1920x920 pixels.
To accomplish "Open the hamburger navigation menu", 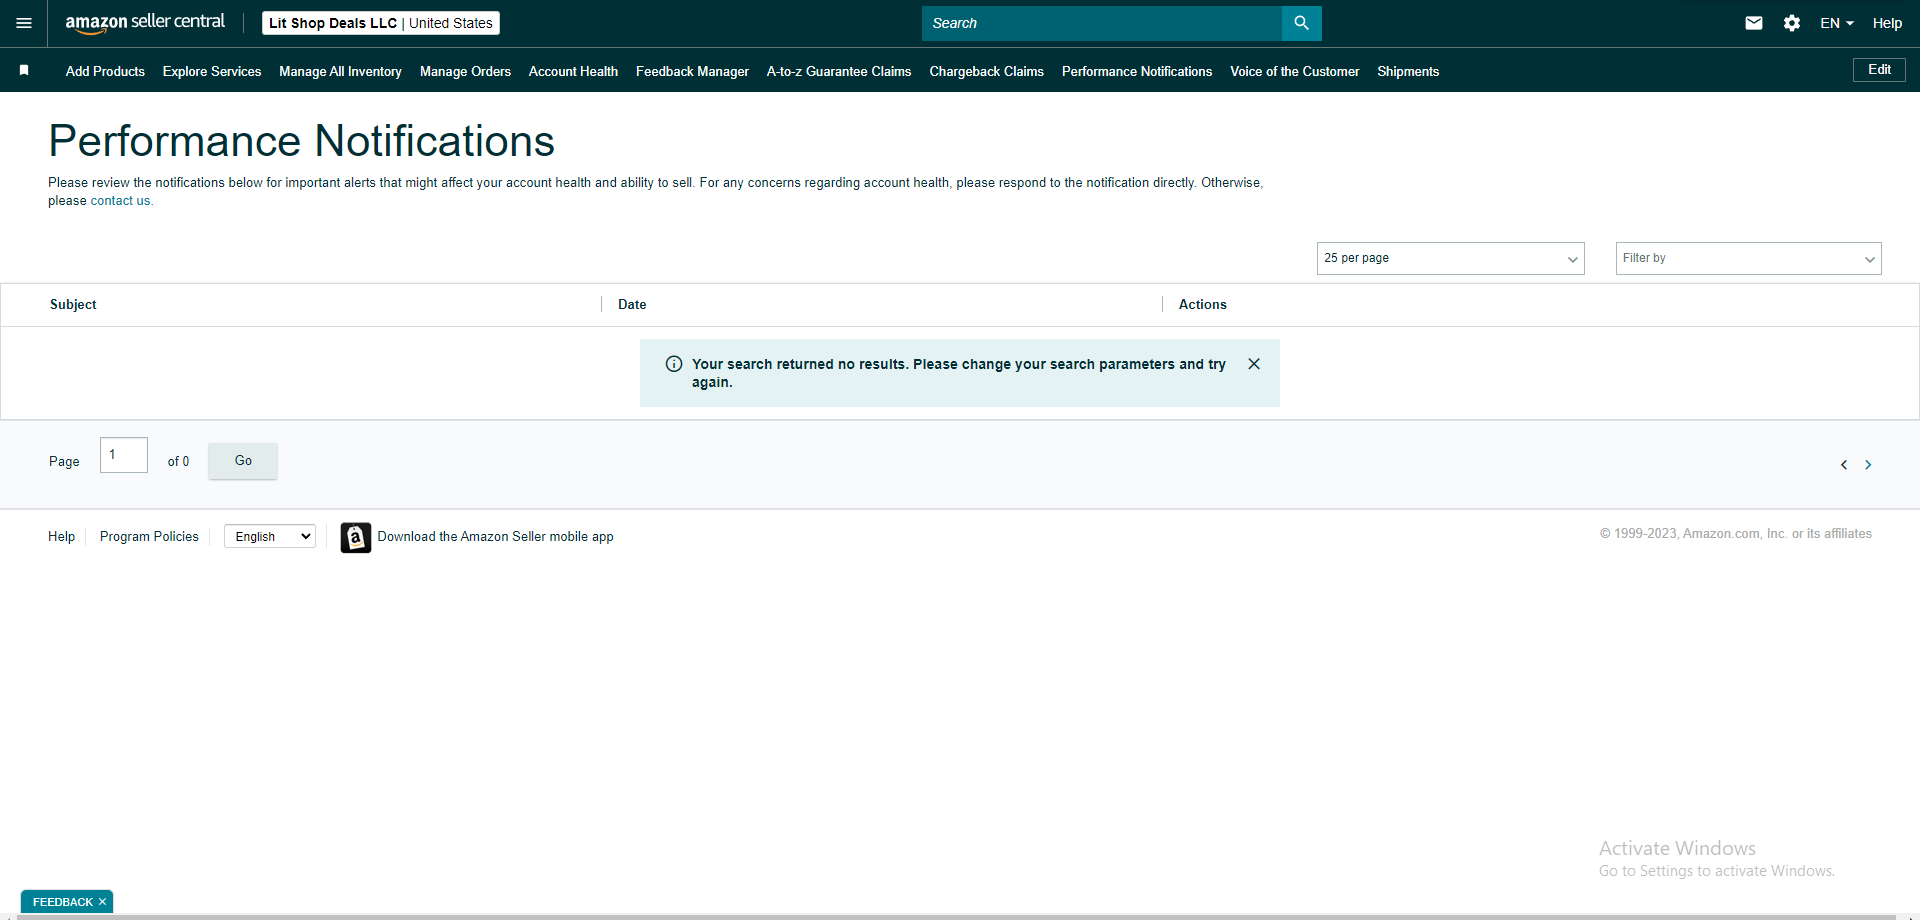I will click(x=24, y=23).
